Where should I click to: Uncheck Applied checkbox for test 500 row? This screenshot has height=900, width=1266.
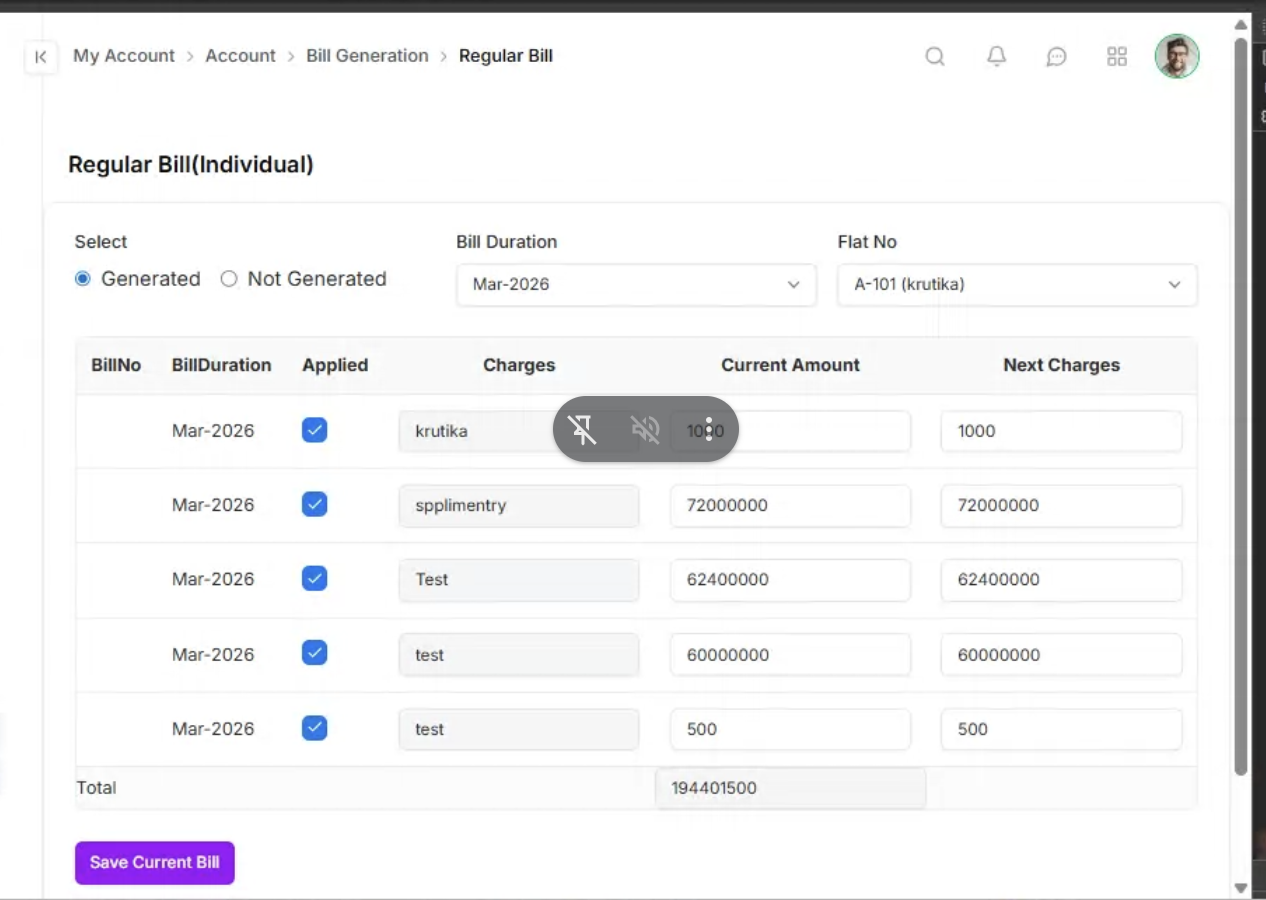(314, 727)
